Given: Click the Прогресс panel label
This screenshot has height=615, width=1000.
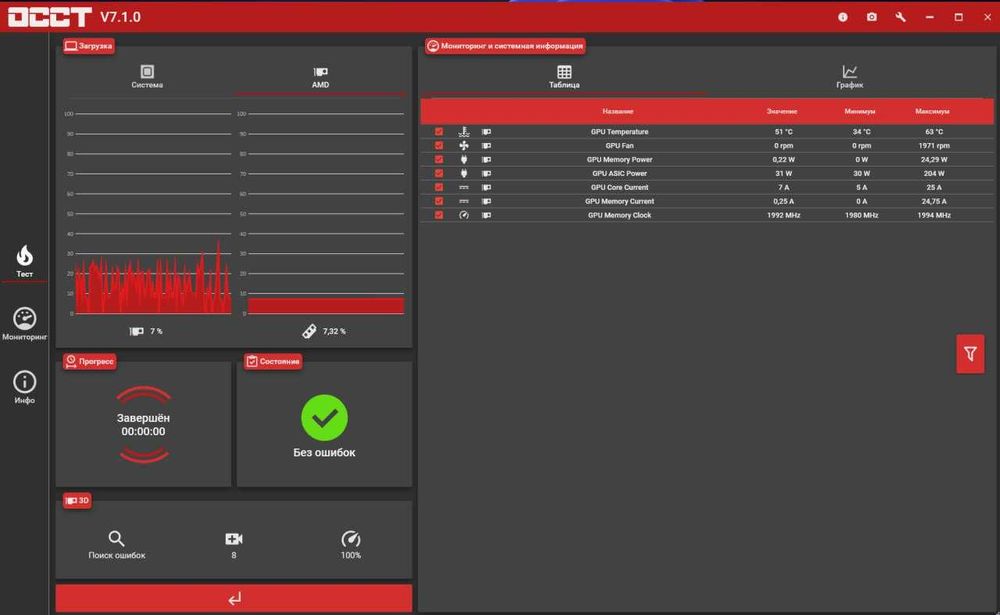Looking at the screenshot, I should point(89,361).
